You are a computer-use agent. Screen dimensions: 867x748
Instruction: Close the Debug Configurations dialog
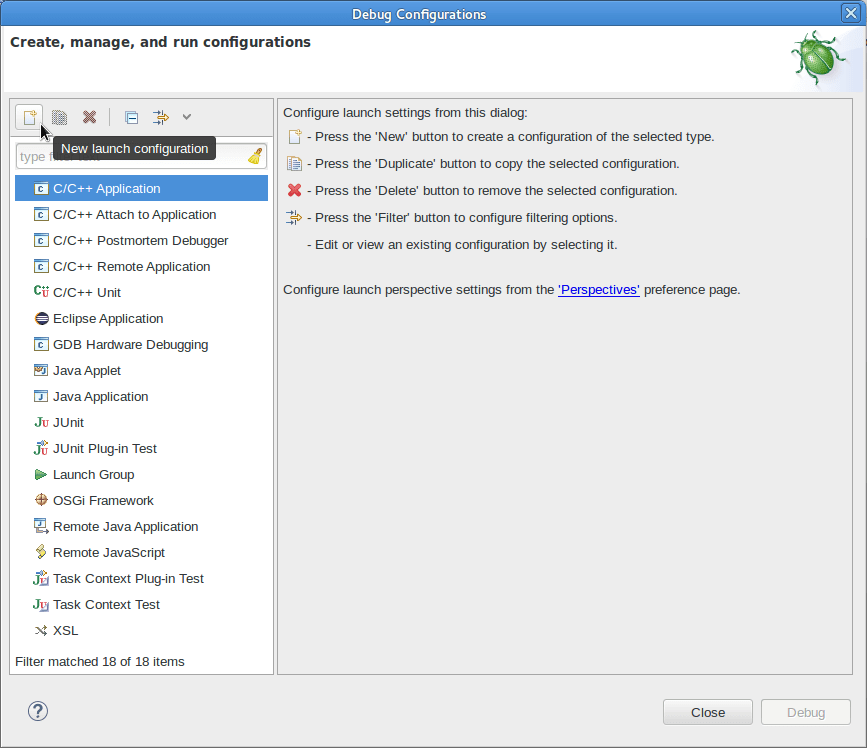707,711
